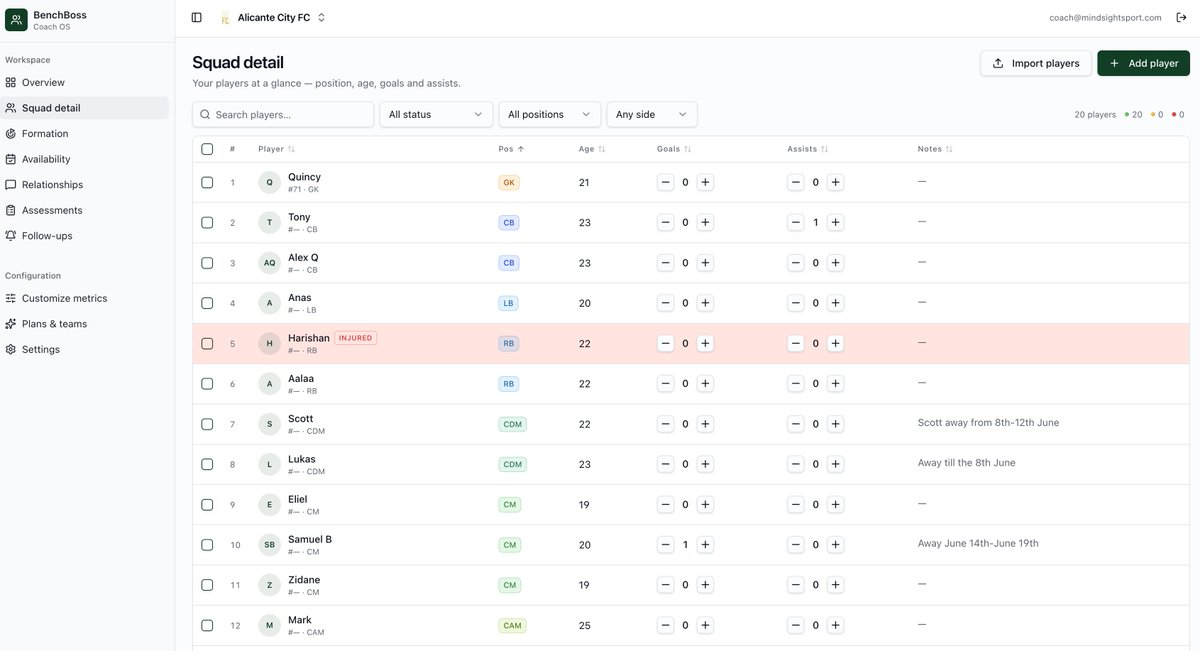Sort by the Pos column arrow
Image resolution: width=1200 pixels, height=651 pixels.
coord(521,149)
